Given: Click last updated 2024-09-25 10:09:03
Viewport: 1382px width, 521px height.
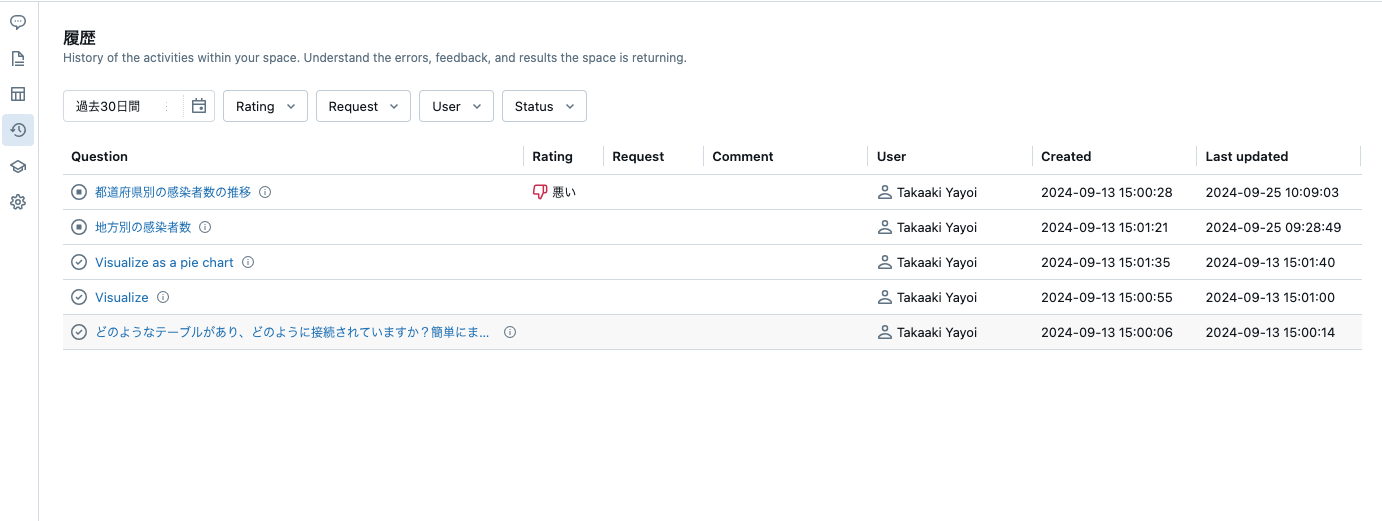Looking at the screenshot, I should click(x=1272, y=192).
